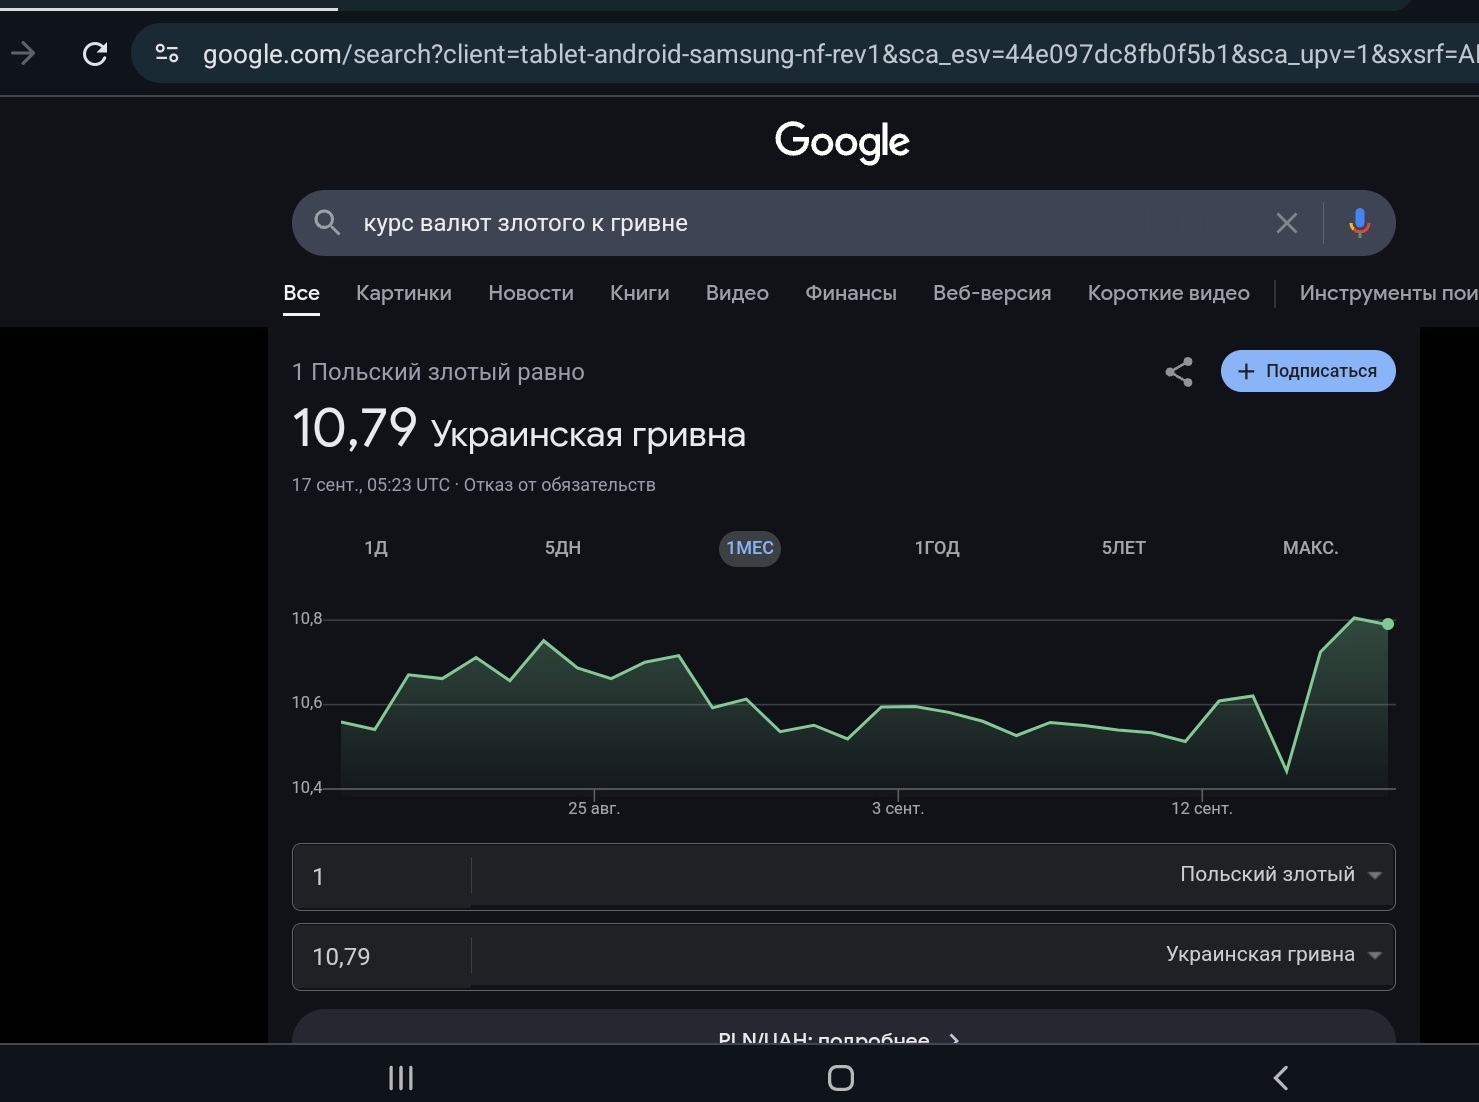1479x1102 pixels.
Task: Open site info icon in address bar
Action: 167,53
